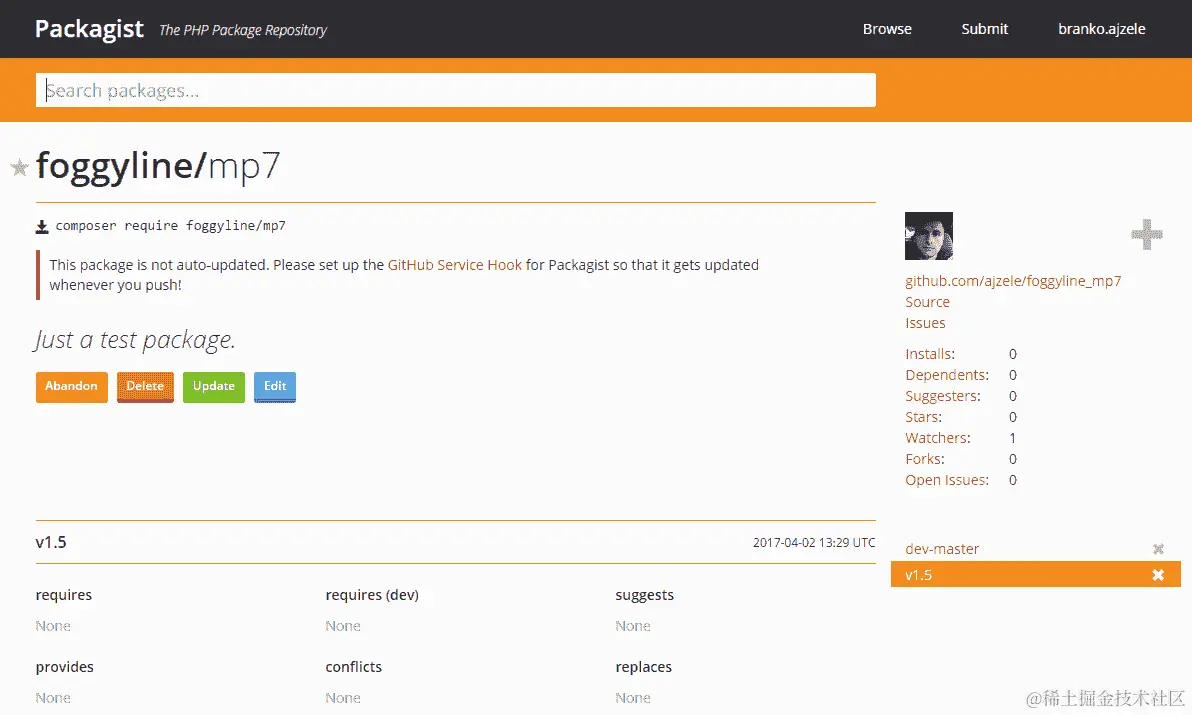
Task: Click the Installs label
Action: pyautogui.click(x=930, y=354)
